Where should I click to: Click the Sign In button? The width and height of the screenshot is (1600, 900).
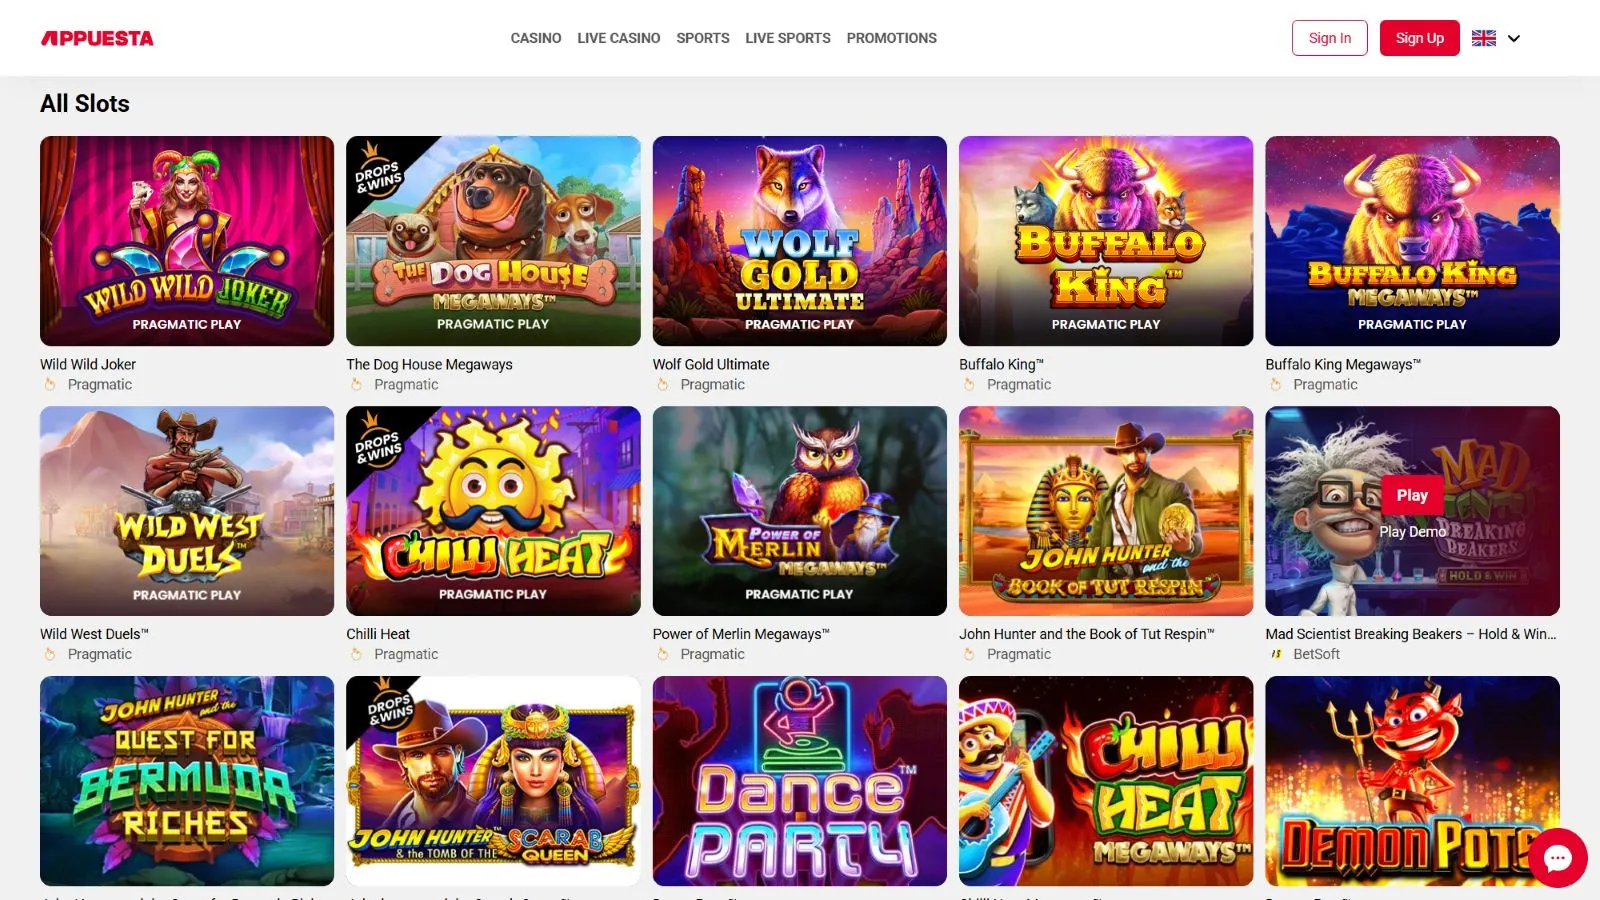[1329, 38]
